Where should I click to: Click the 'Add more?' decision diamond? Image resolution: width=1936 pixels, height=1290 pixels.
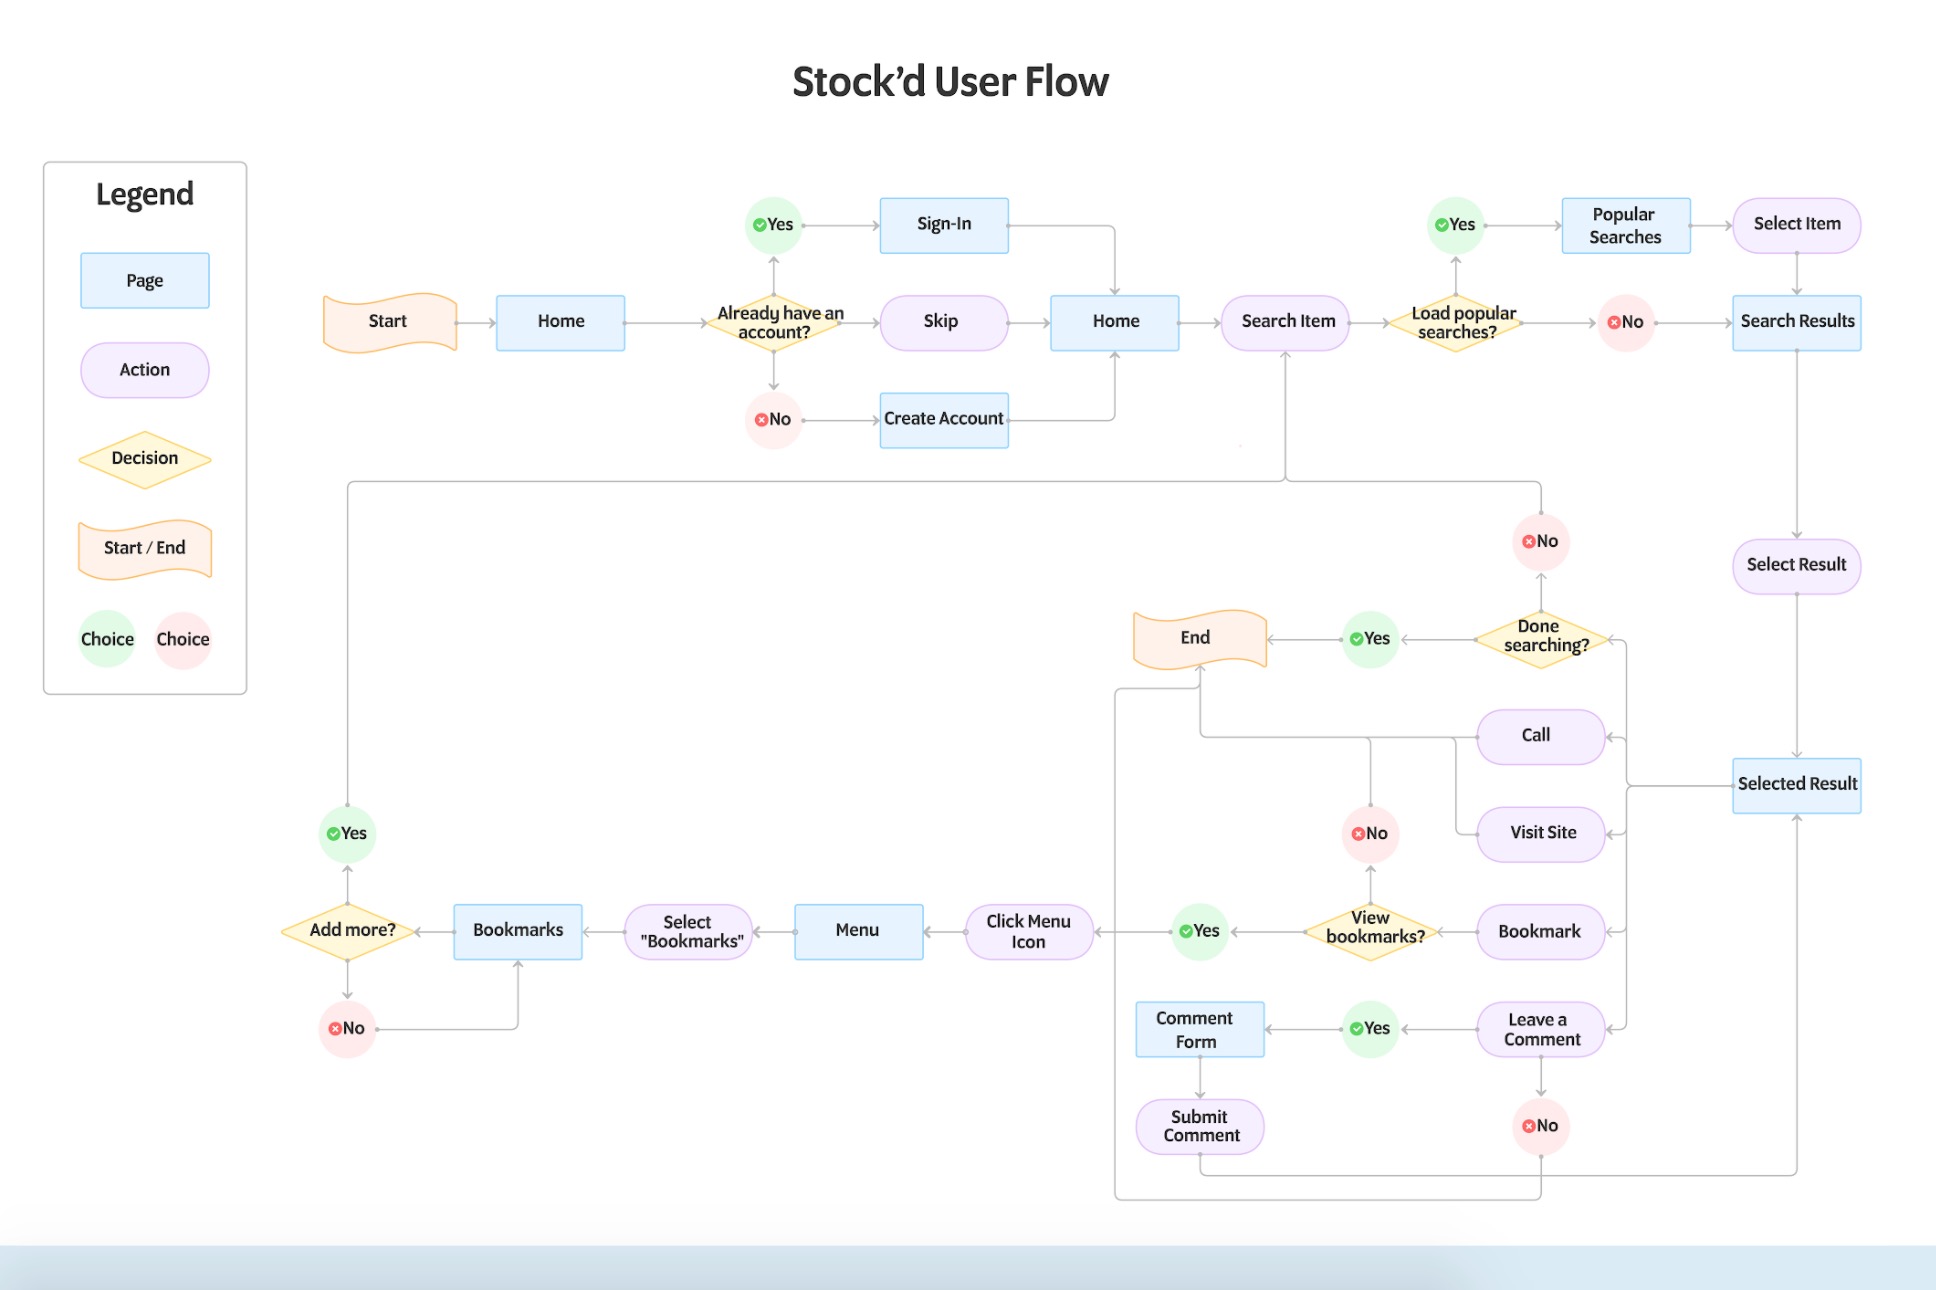click(x=348, y=930)
